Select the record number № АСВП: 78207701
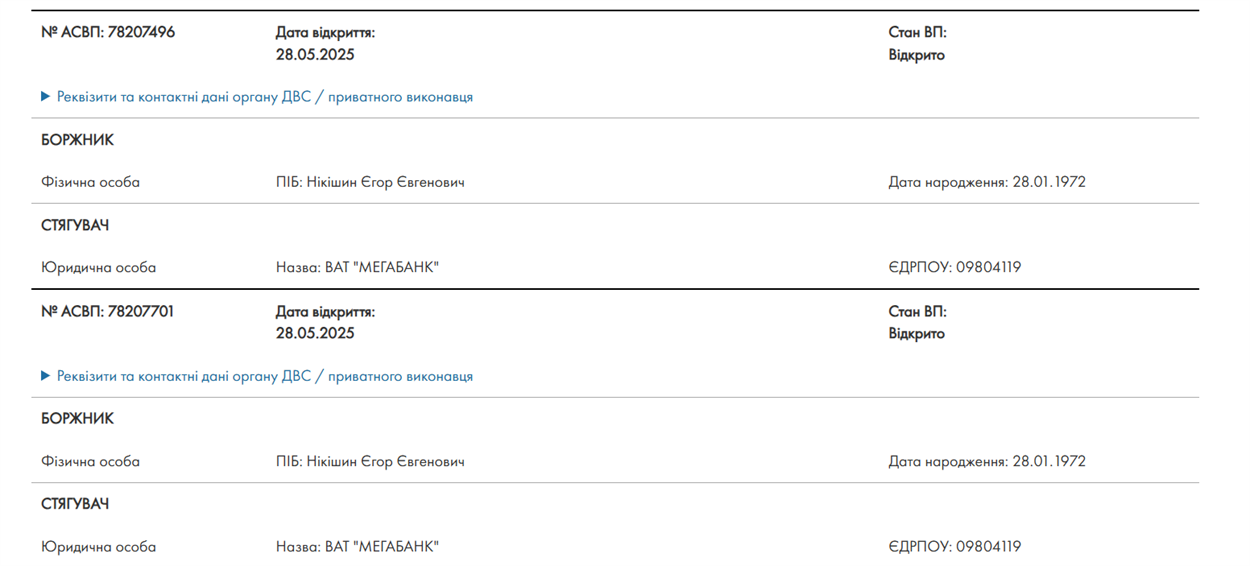1250x566 pixels. click(x=108, y=311)
